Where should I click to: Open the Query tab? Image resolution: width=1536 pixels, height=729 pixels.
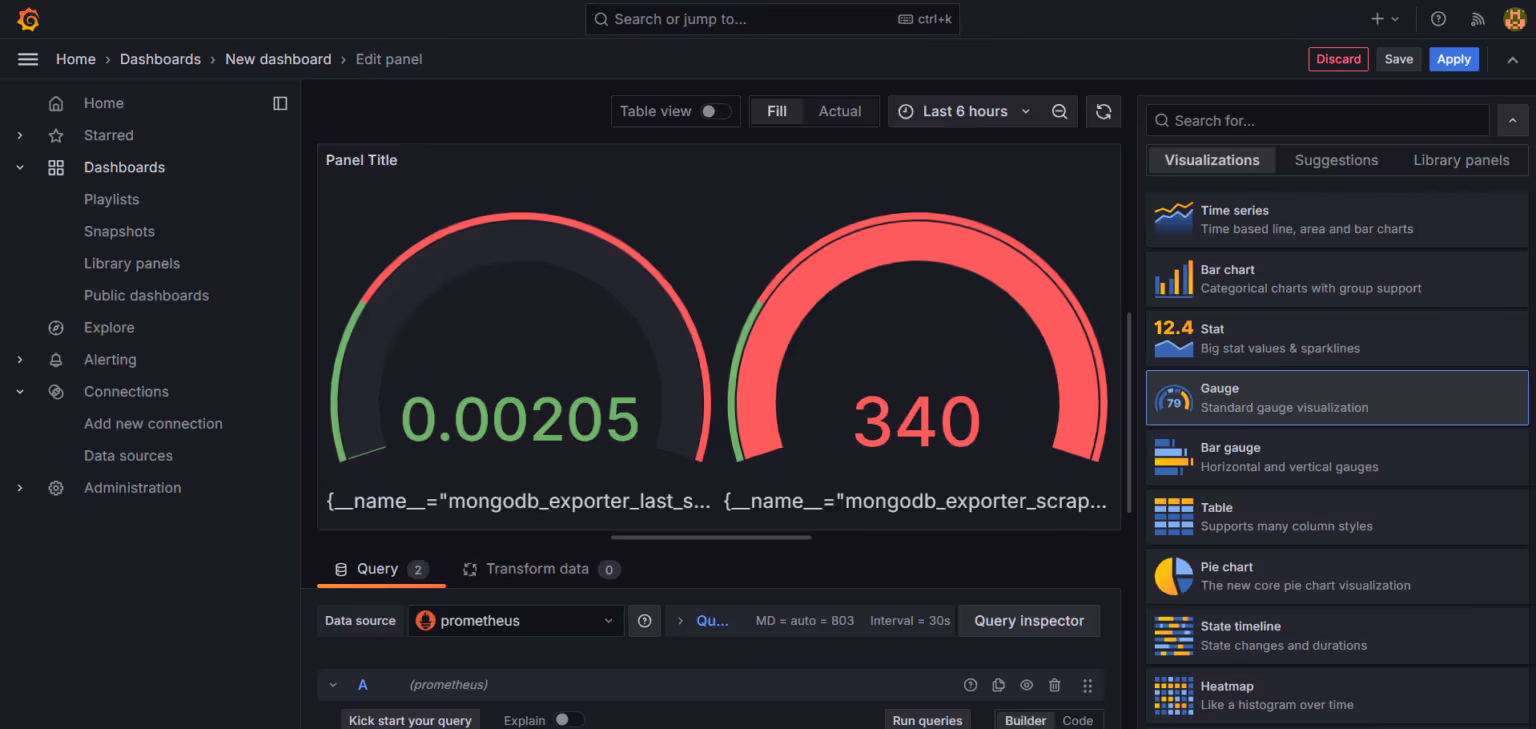(x=381, y=569)
